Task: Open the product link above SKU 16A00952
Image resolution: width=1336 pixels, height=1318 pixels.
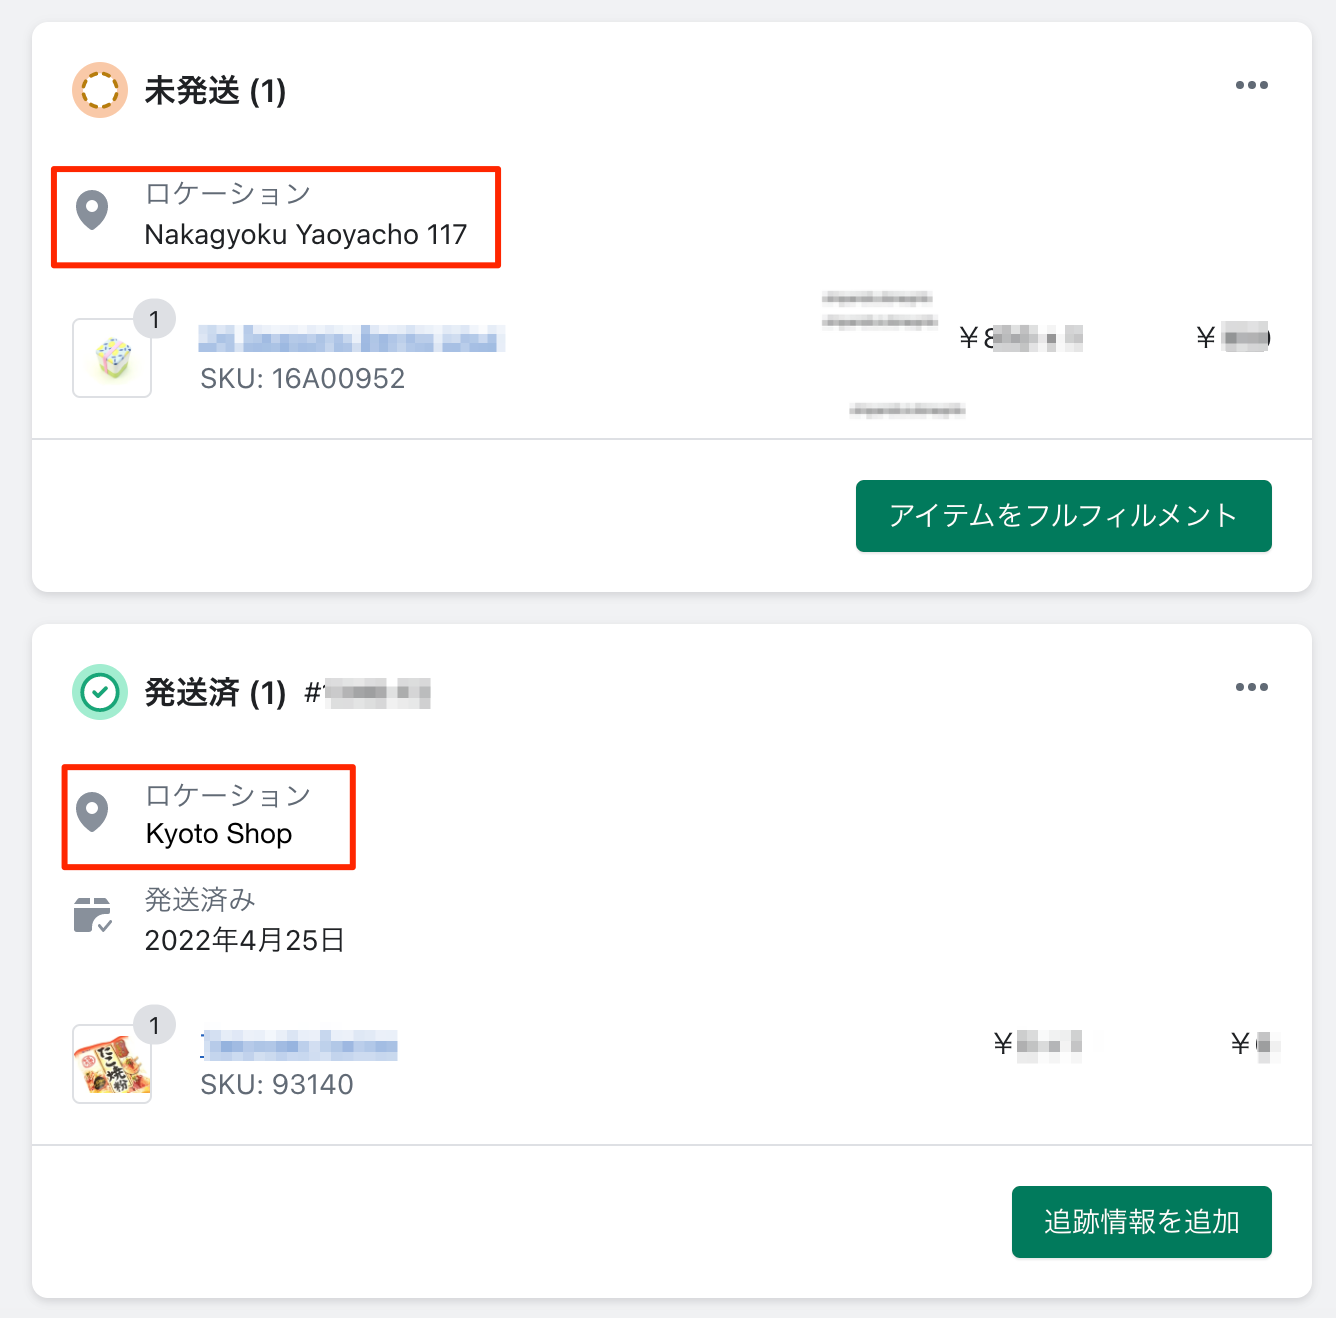Action: [351, 339]
